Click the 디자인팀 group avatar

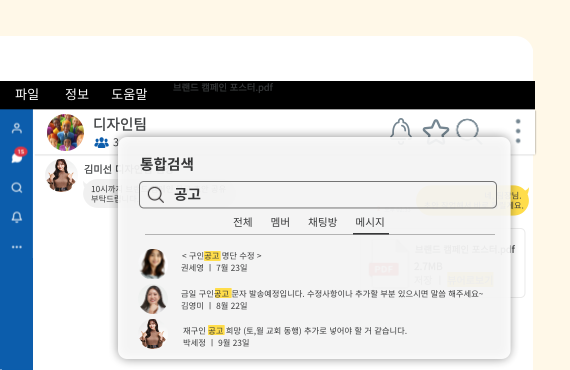[65, 132]
